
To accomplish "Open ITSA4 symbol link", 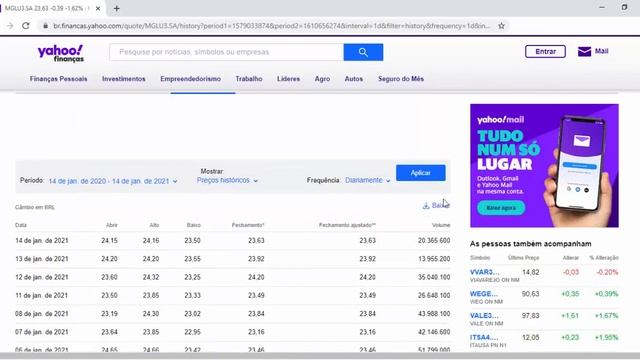I will [484, 337].
